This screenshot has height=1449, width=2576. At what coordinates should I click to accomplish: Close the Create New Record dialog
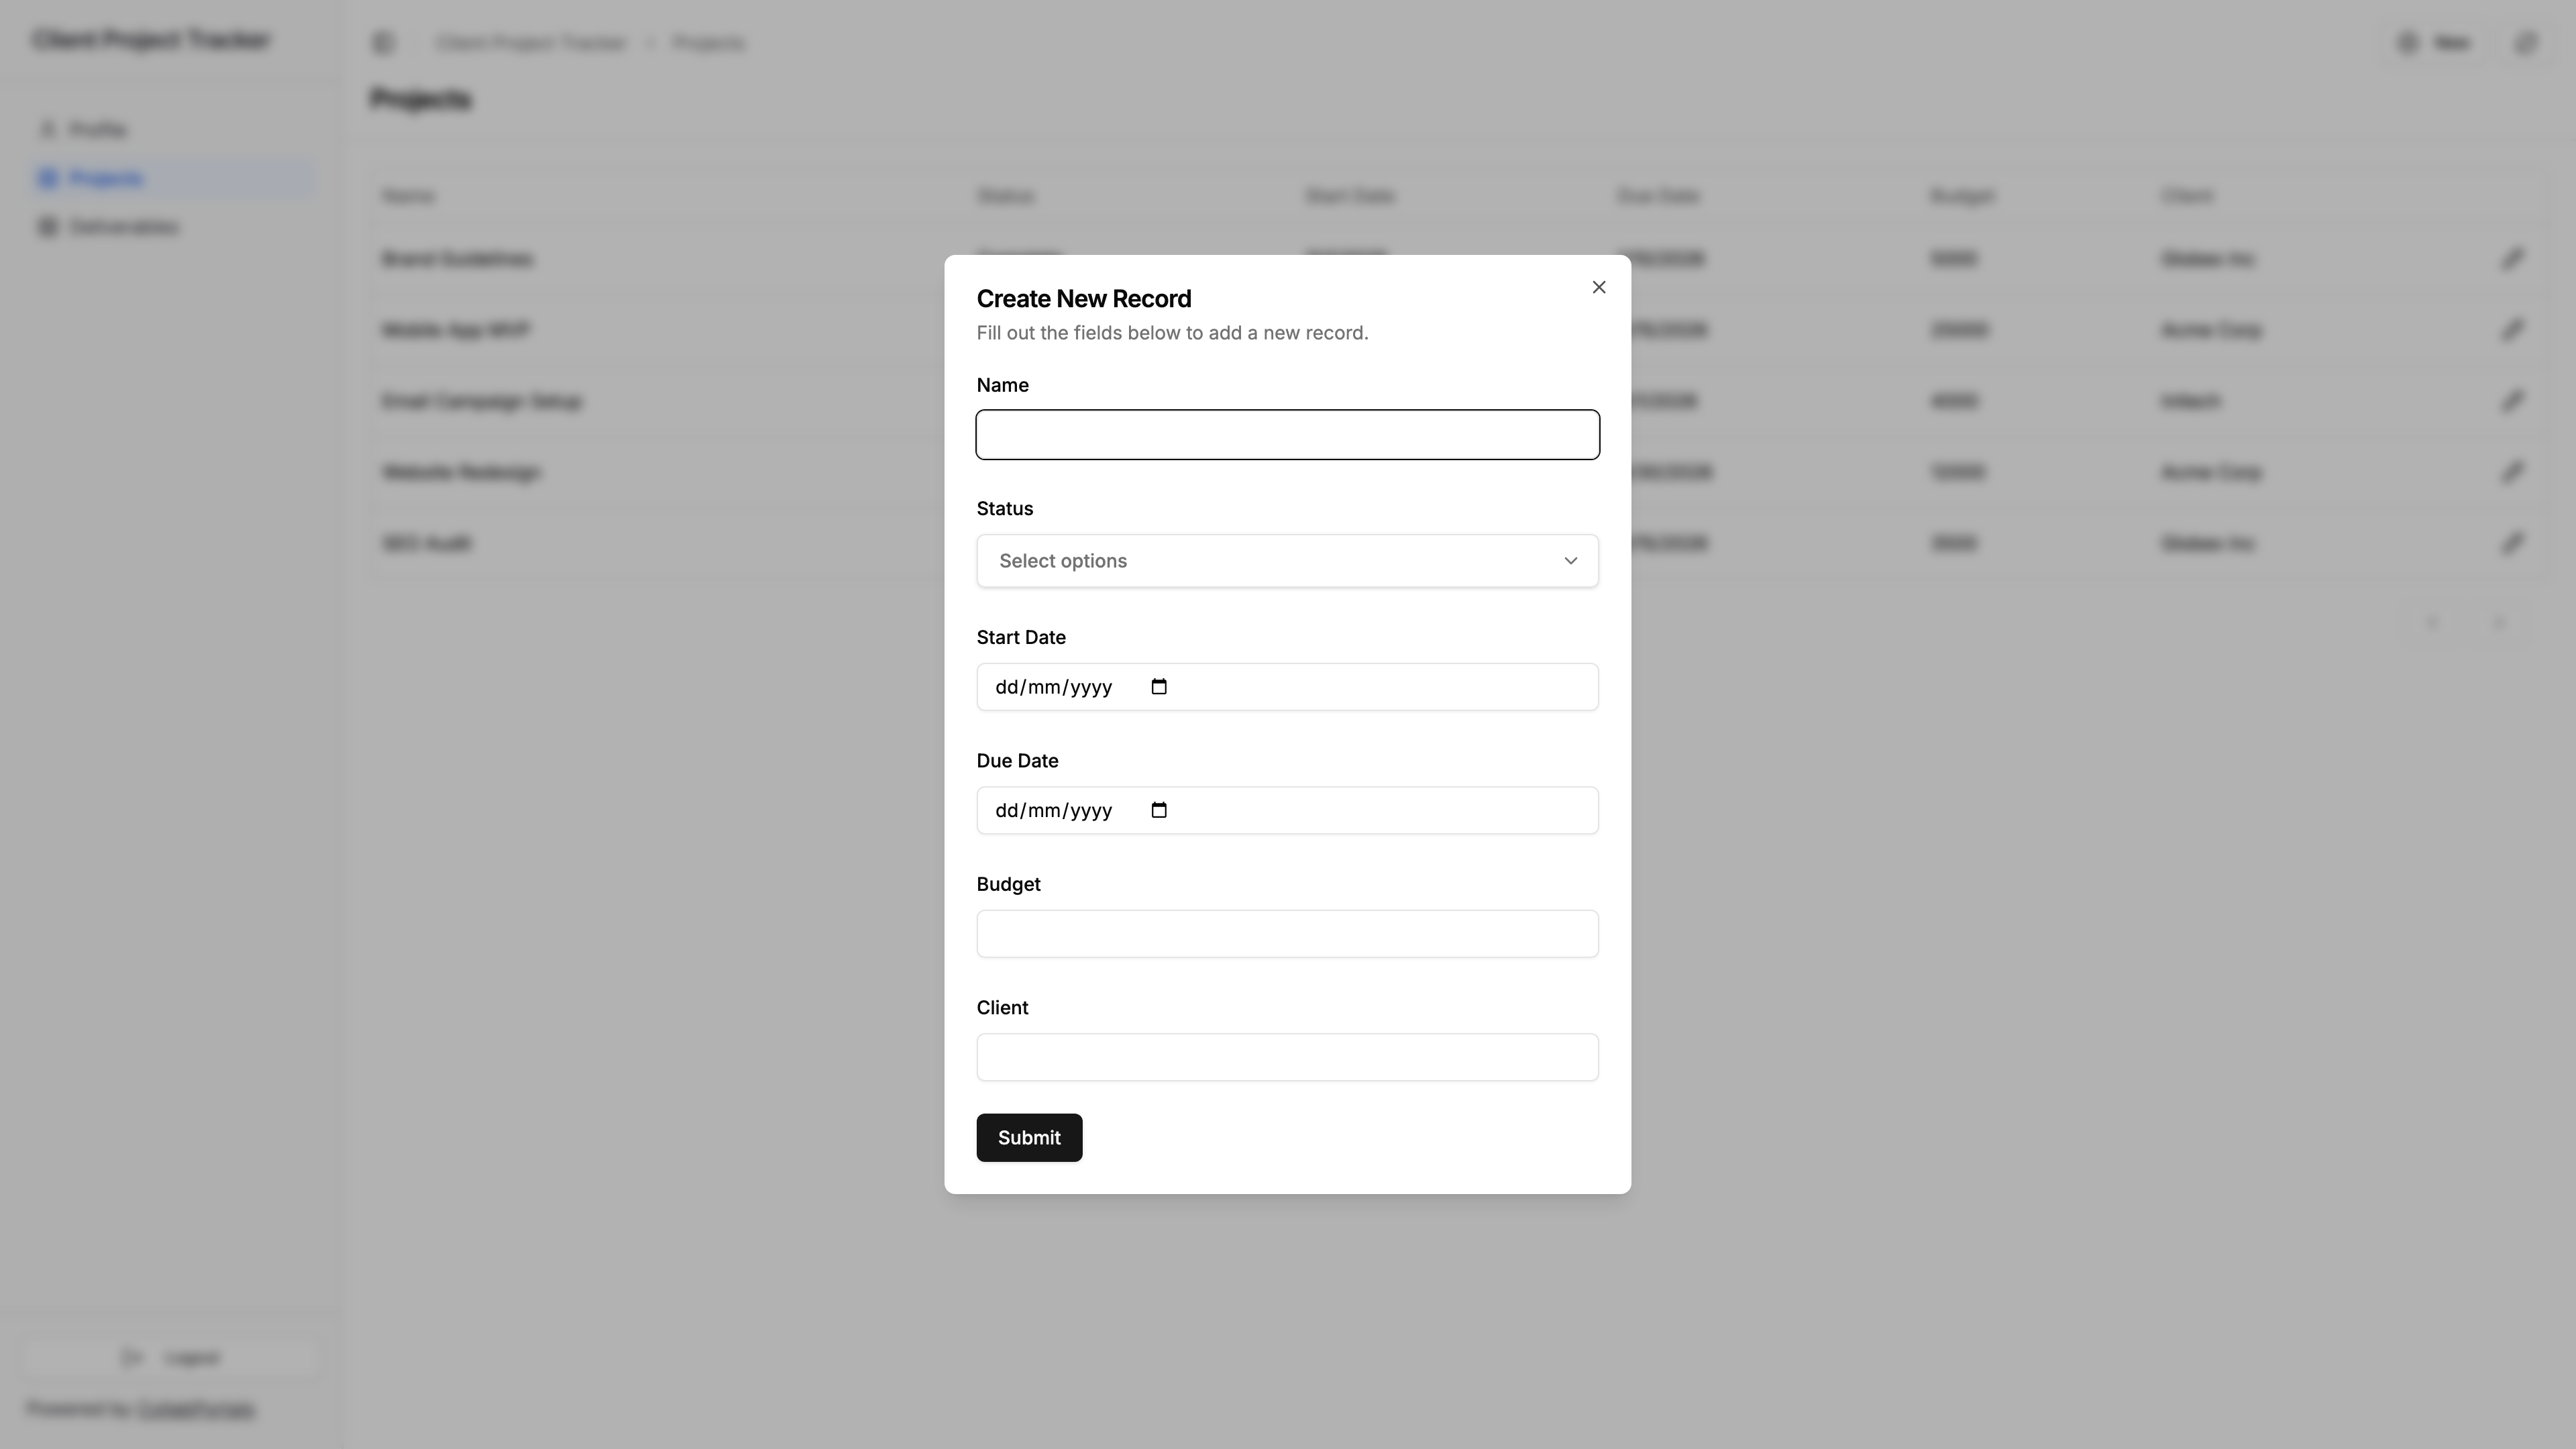(1598, 287)
